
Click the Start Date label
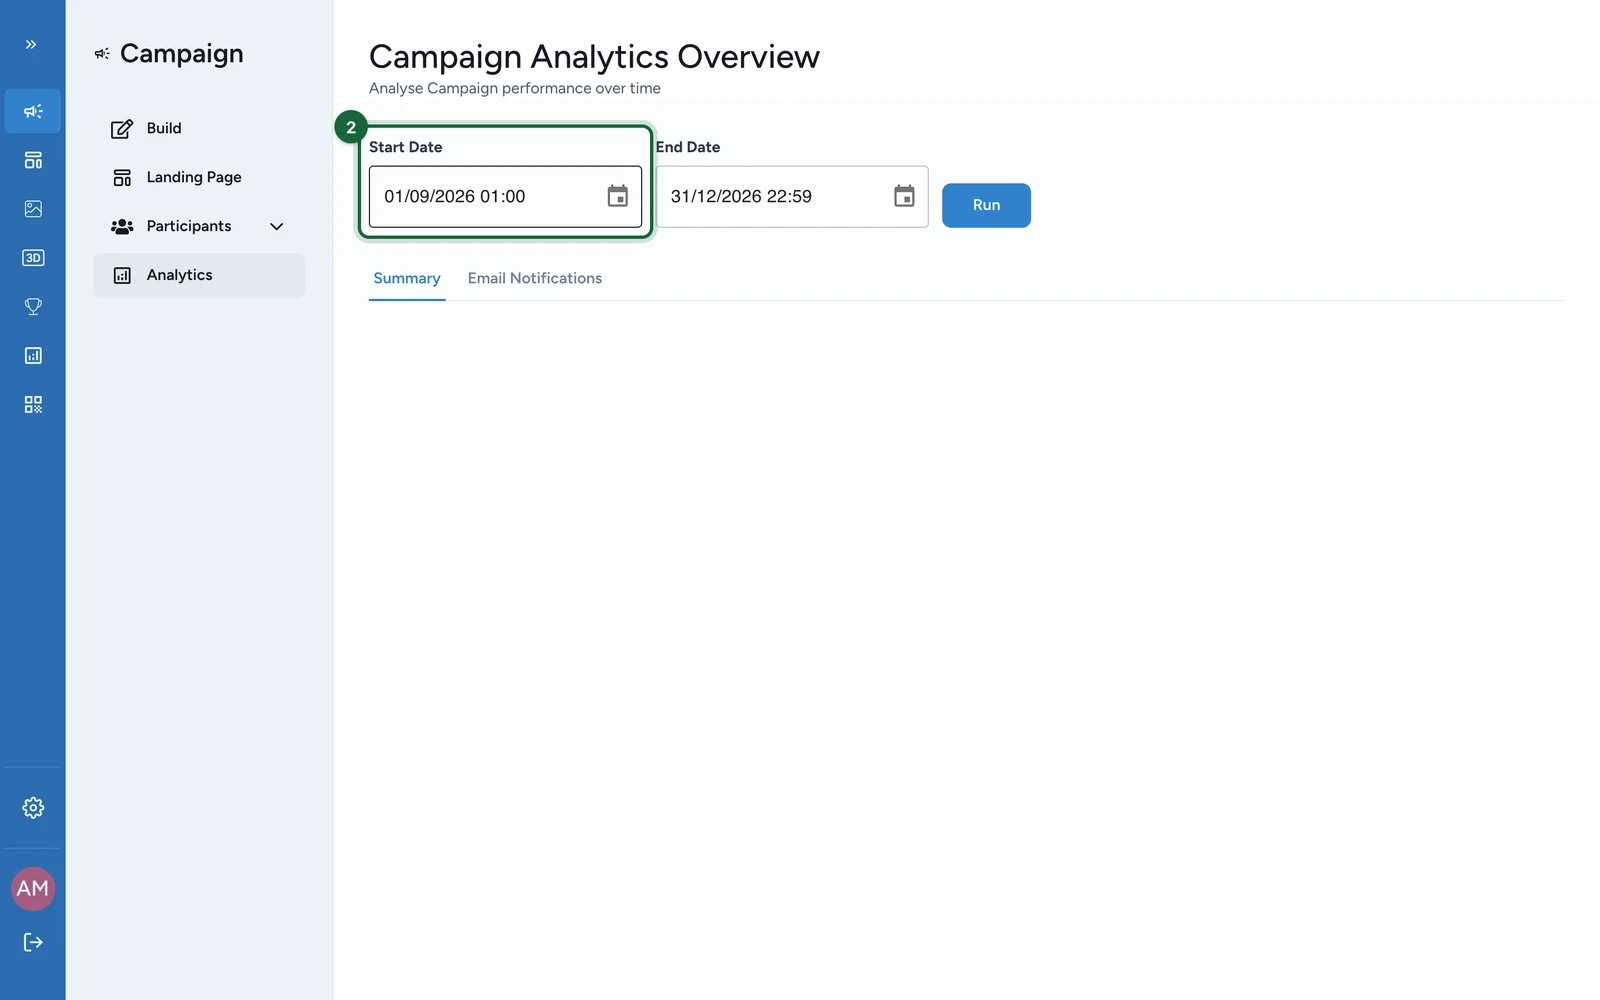click(x=405, y=147)
